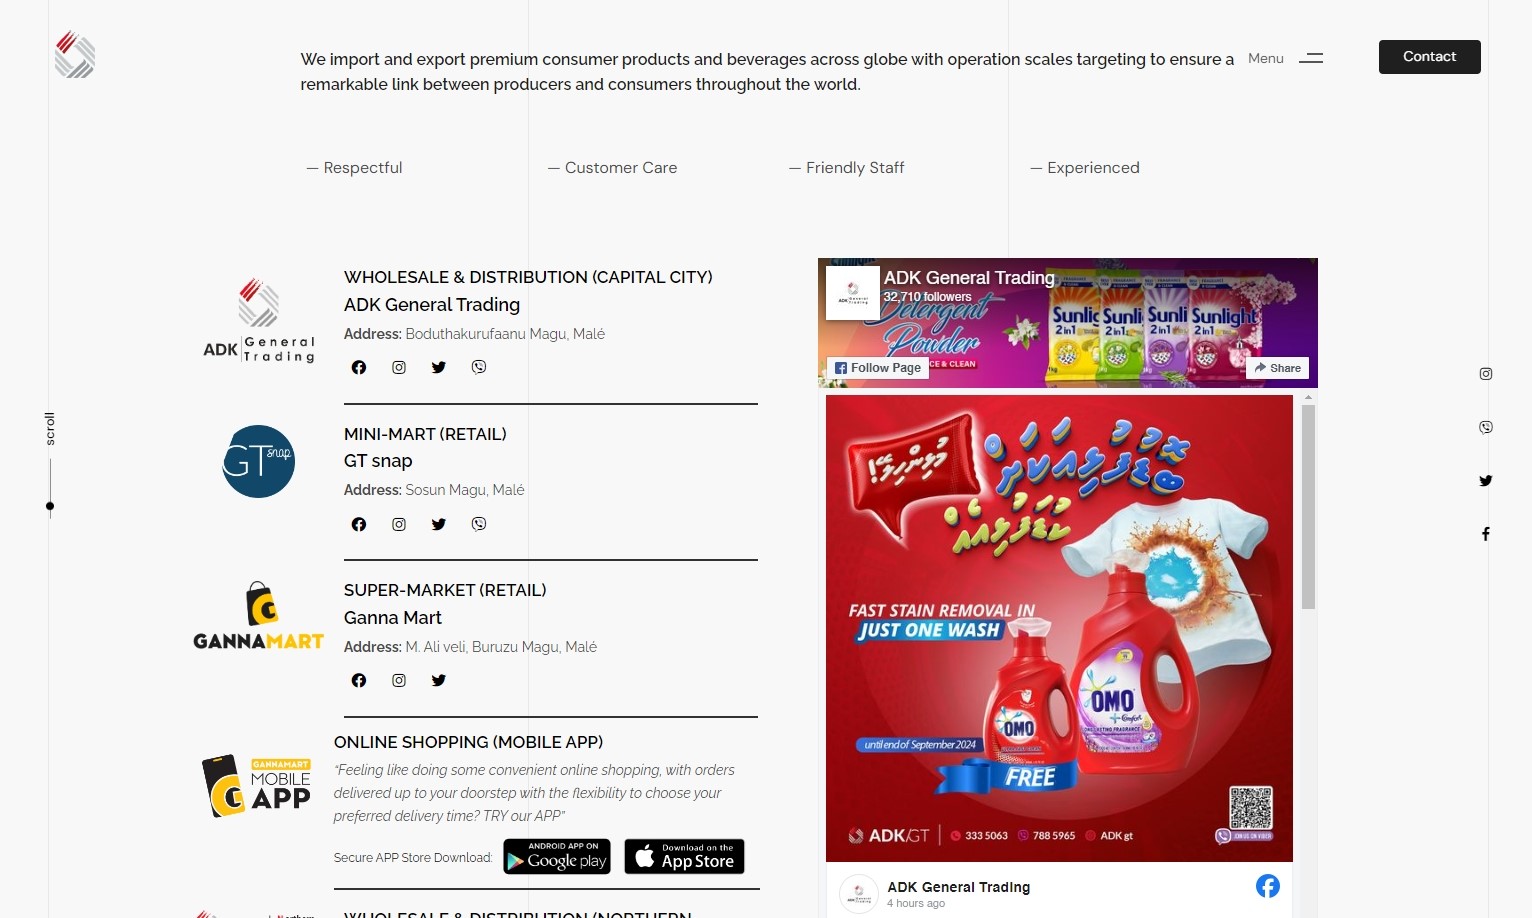This screenshot has height=918, width=1532.
Task: Click the Contact button
Action: (x=1429, y=57)
